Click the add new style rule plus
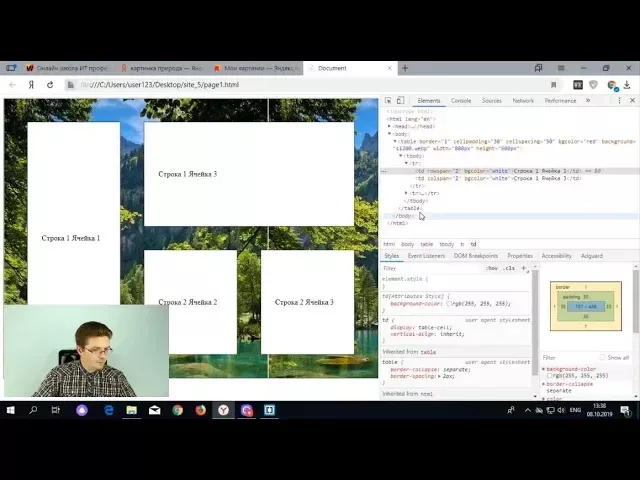The image size is (640, 480). pyautogui.click(x=524, y=268)
